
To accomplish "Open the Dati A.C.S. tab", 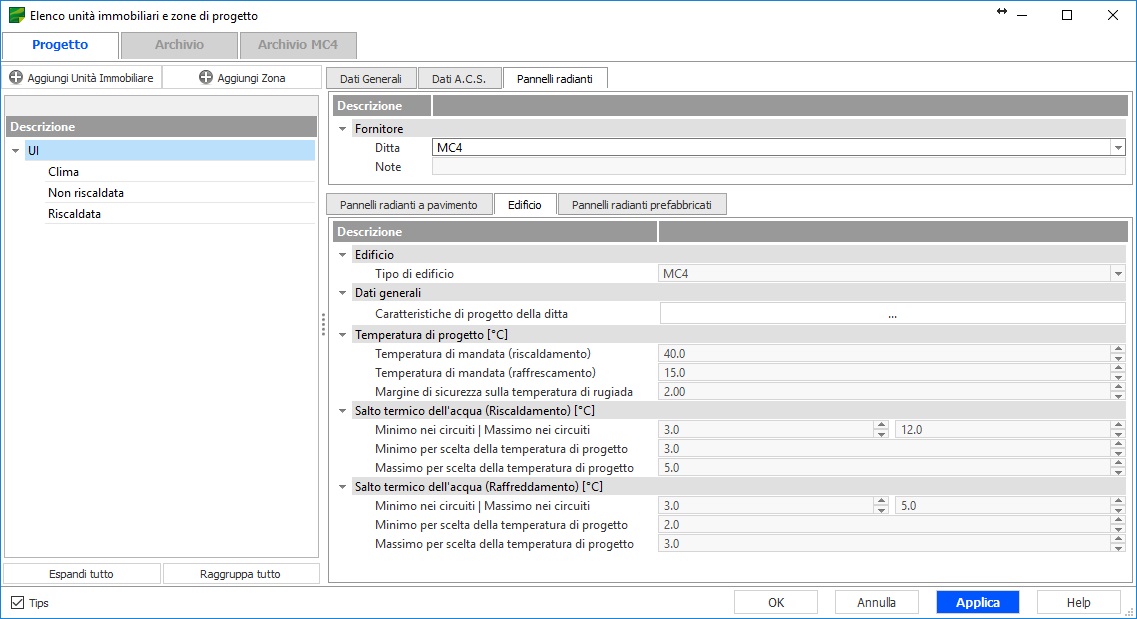I will pos(459,78).
